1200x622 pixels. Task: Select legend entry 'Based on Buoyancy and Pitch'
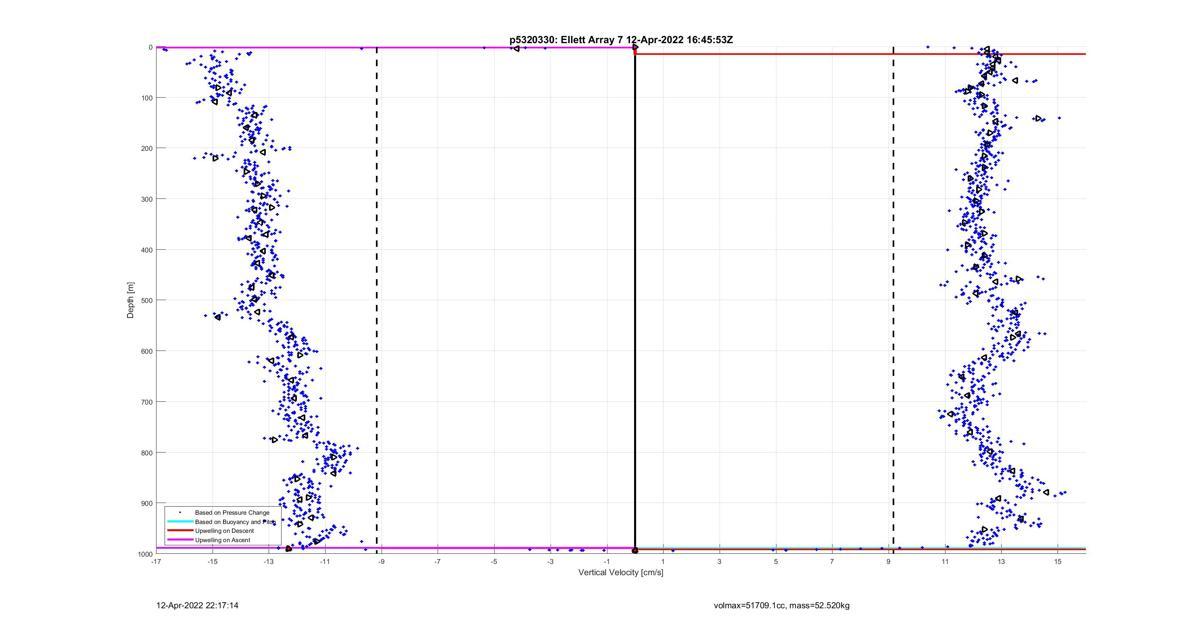pyautogui.click(x=235, y=521)
